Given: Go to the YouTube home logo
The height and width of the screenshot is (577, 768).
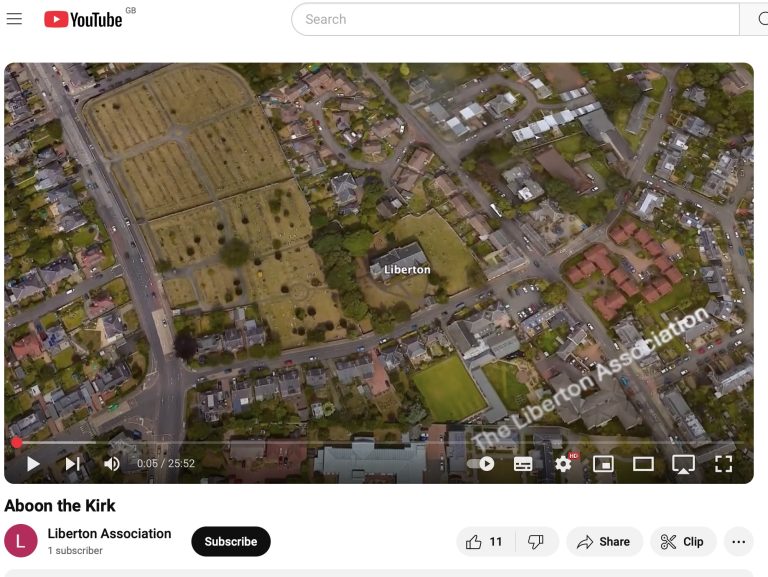Looking at the screenshot, I should tap(83, 20).
